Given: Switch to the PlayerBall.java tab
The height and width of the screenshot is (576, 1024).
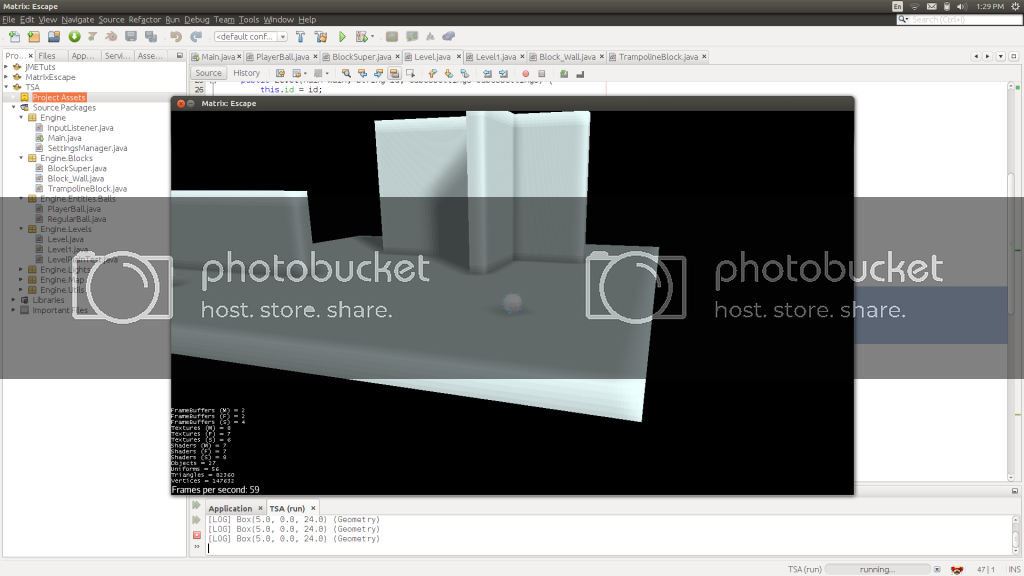Looking at the screenshot, I should [282, 57].
